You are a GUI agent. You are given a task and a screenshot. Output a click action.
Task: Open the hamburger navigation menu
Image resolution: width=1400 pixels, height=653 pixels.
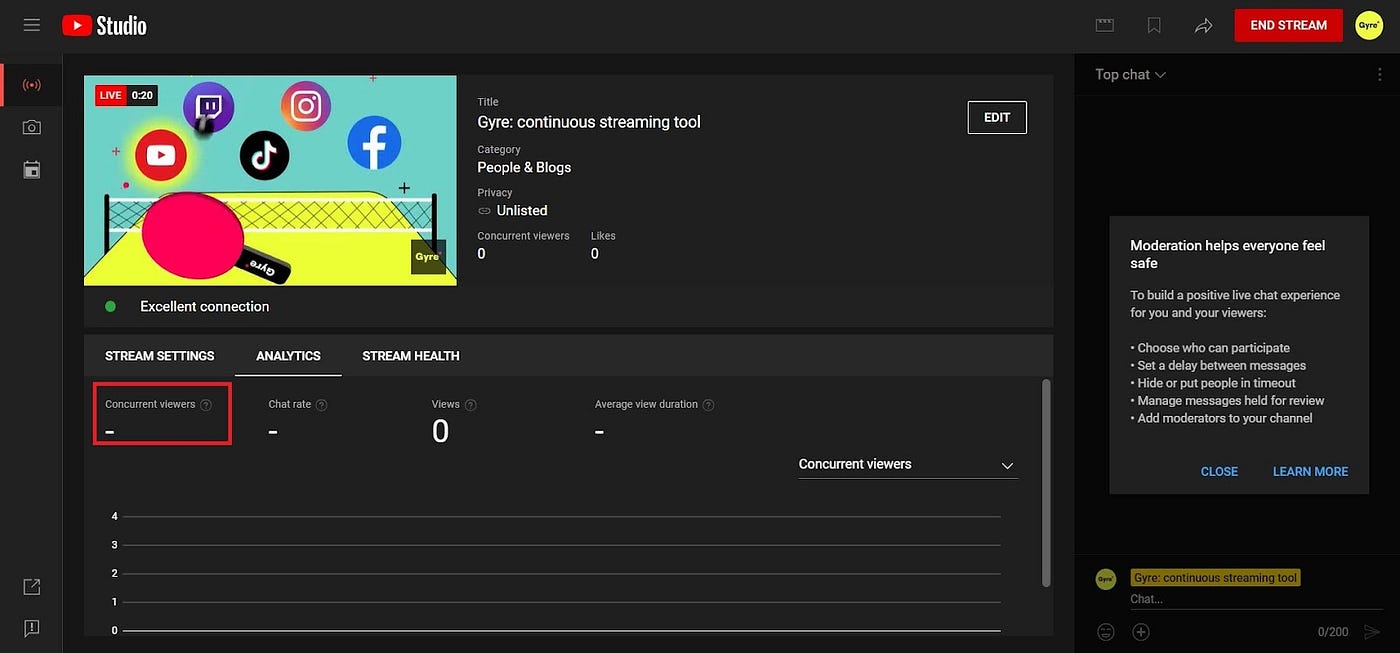[x=31, y=25]
